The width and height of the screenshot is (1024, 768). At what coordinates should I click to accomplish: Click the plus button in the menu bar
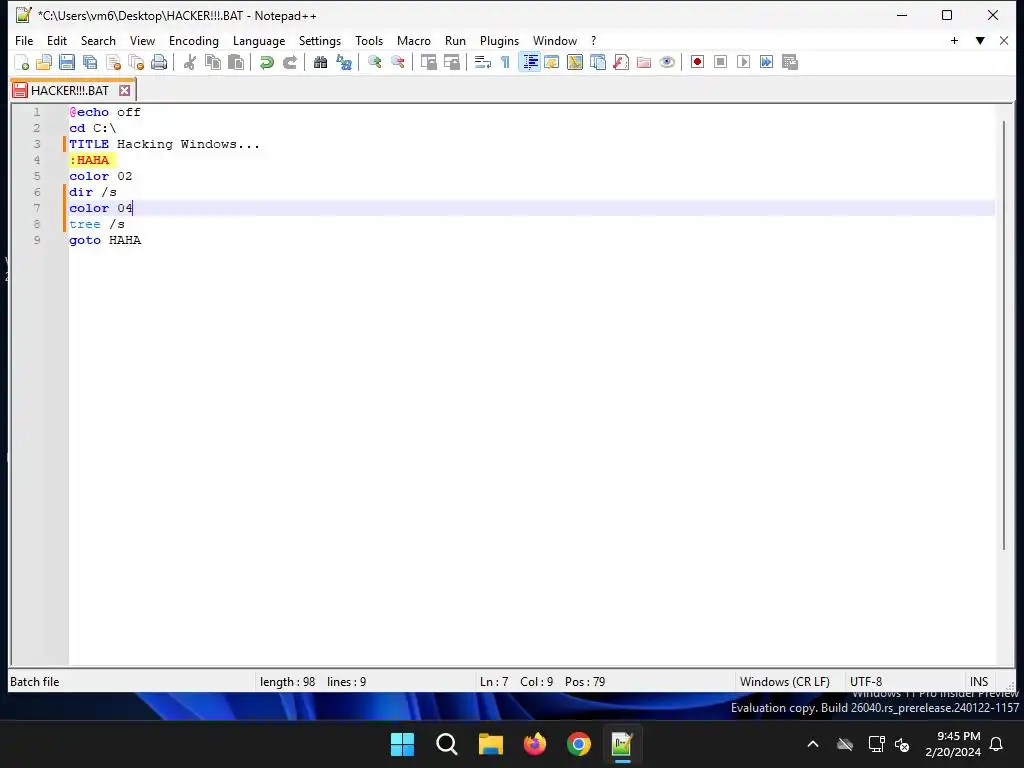click(954, 40)
